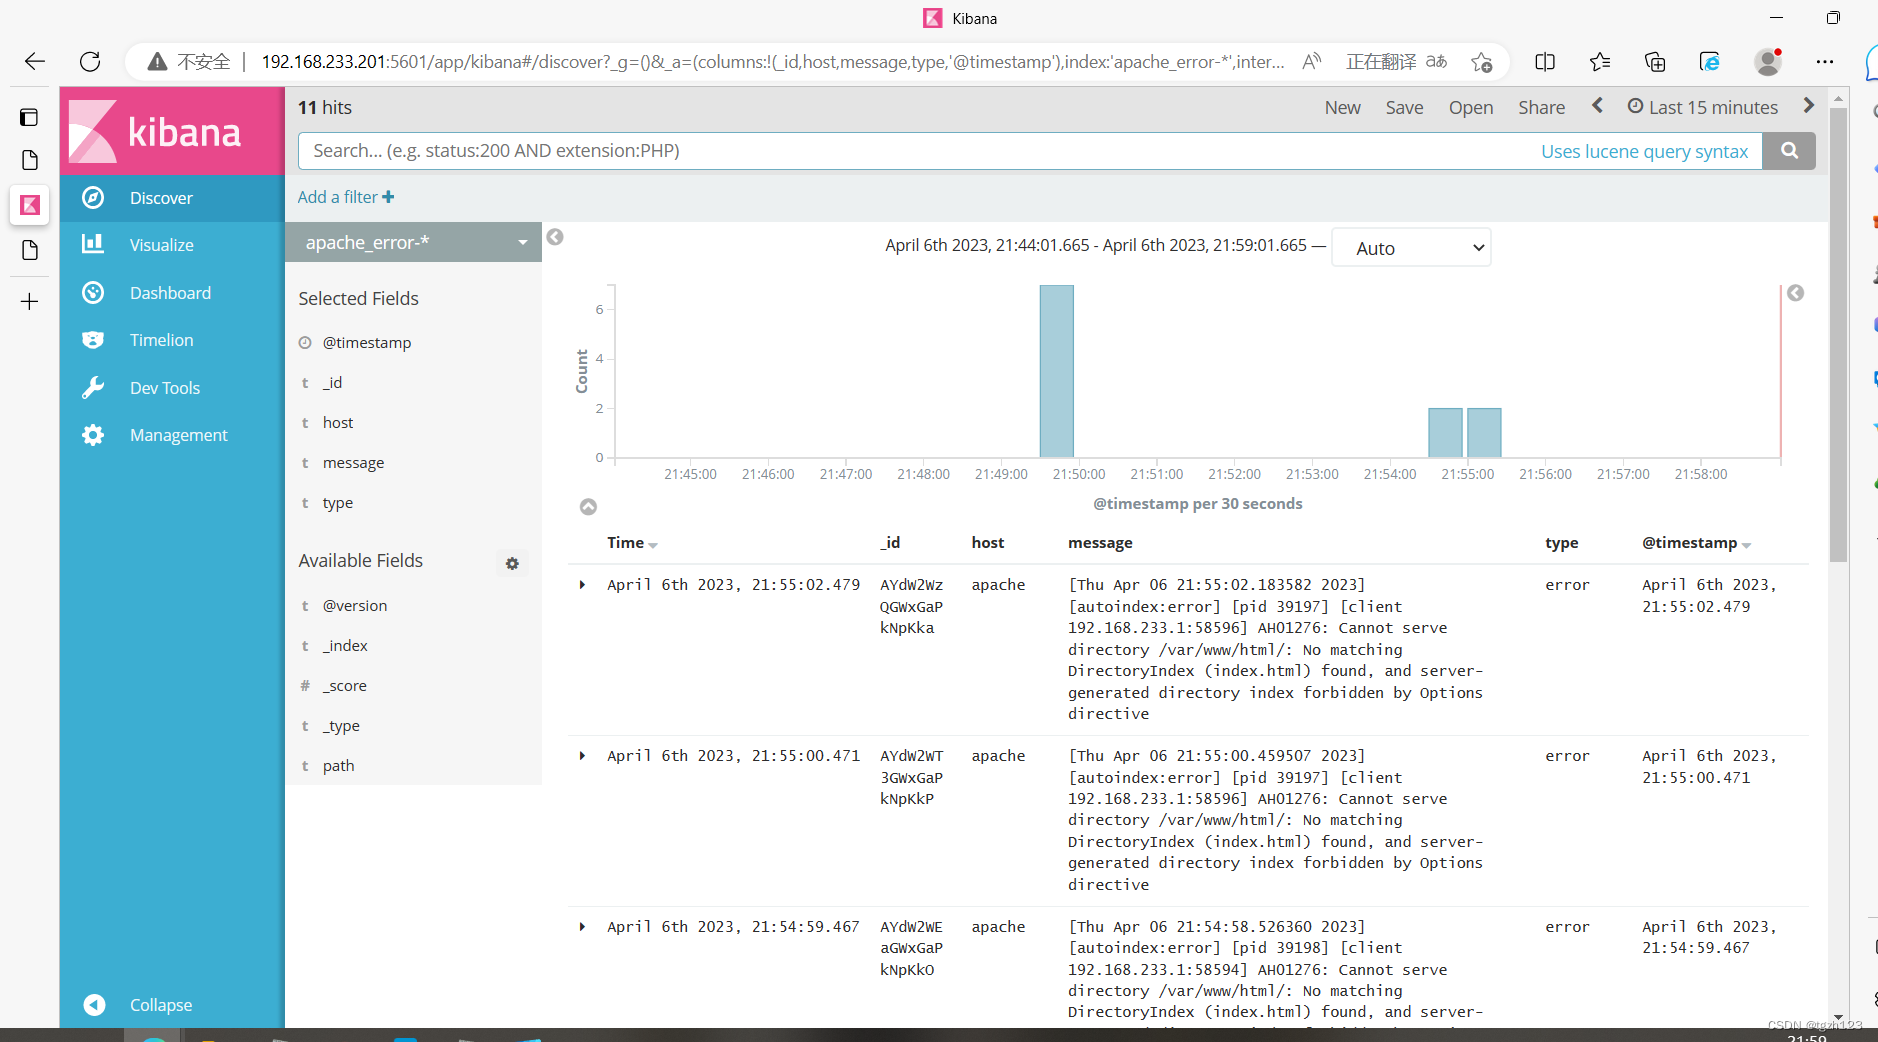Click Share in top menu

[1541, 107]
